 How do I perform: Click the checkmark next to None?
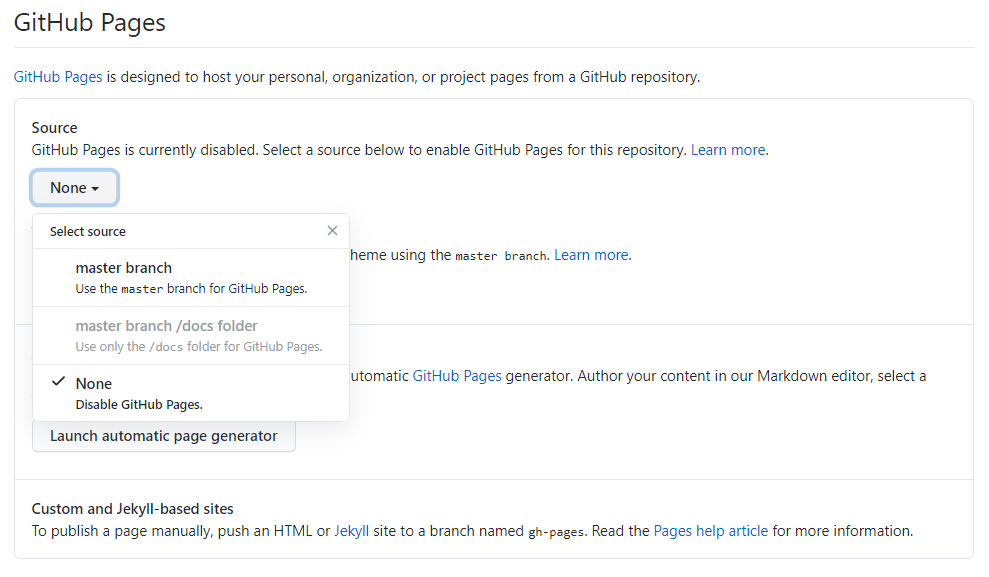coord(58,382)
